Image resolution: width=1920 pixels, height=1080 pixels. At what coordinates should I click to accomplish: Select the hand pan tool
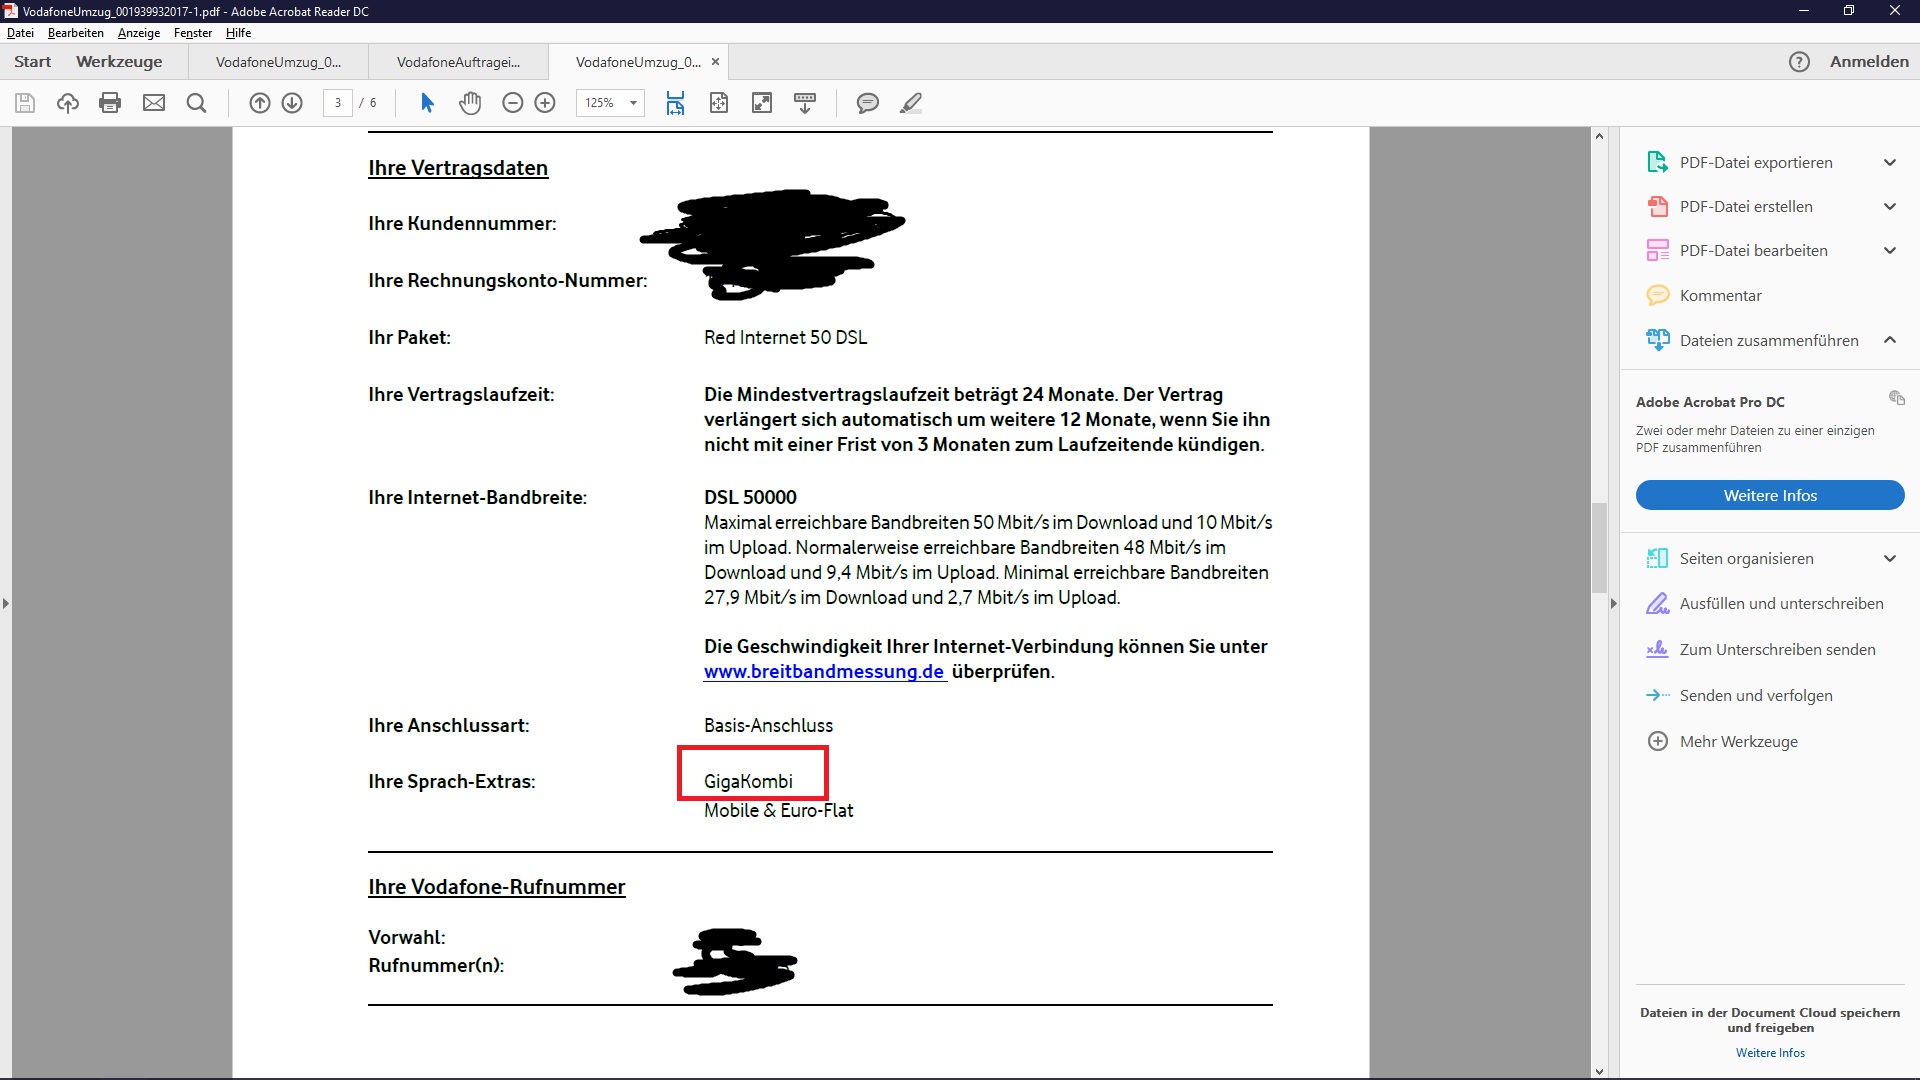470,103
